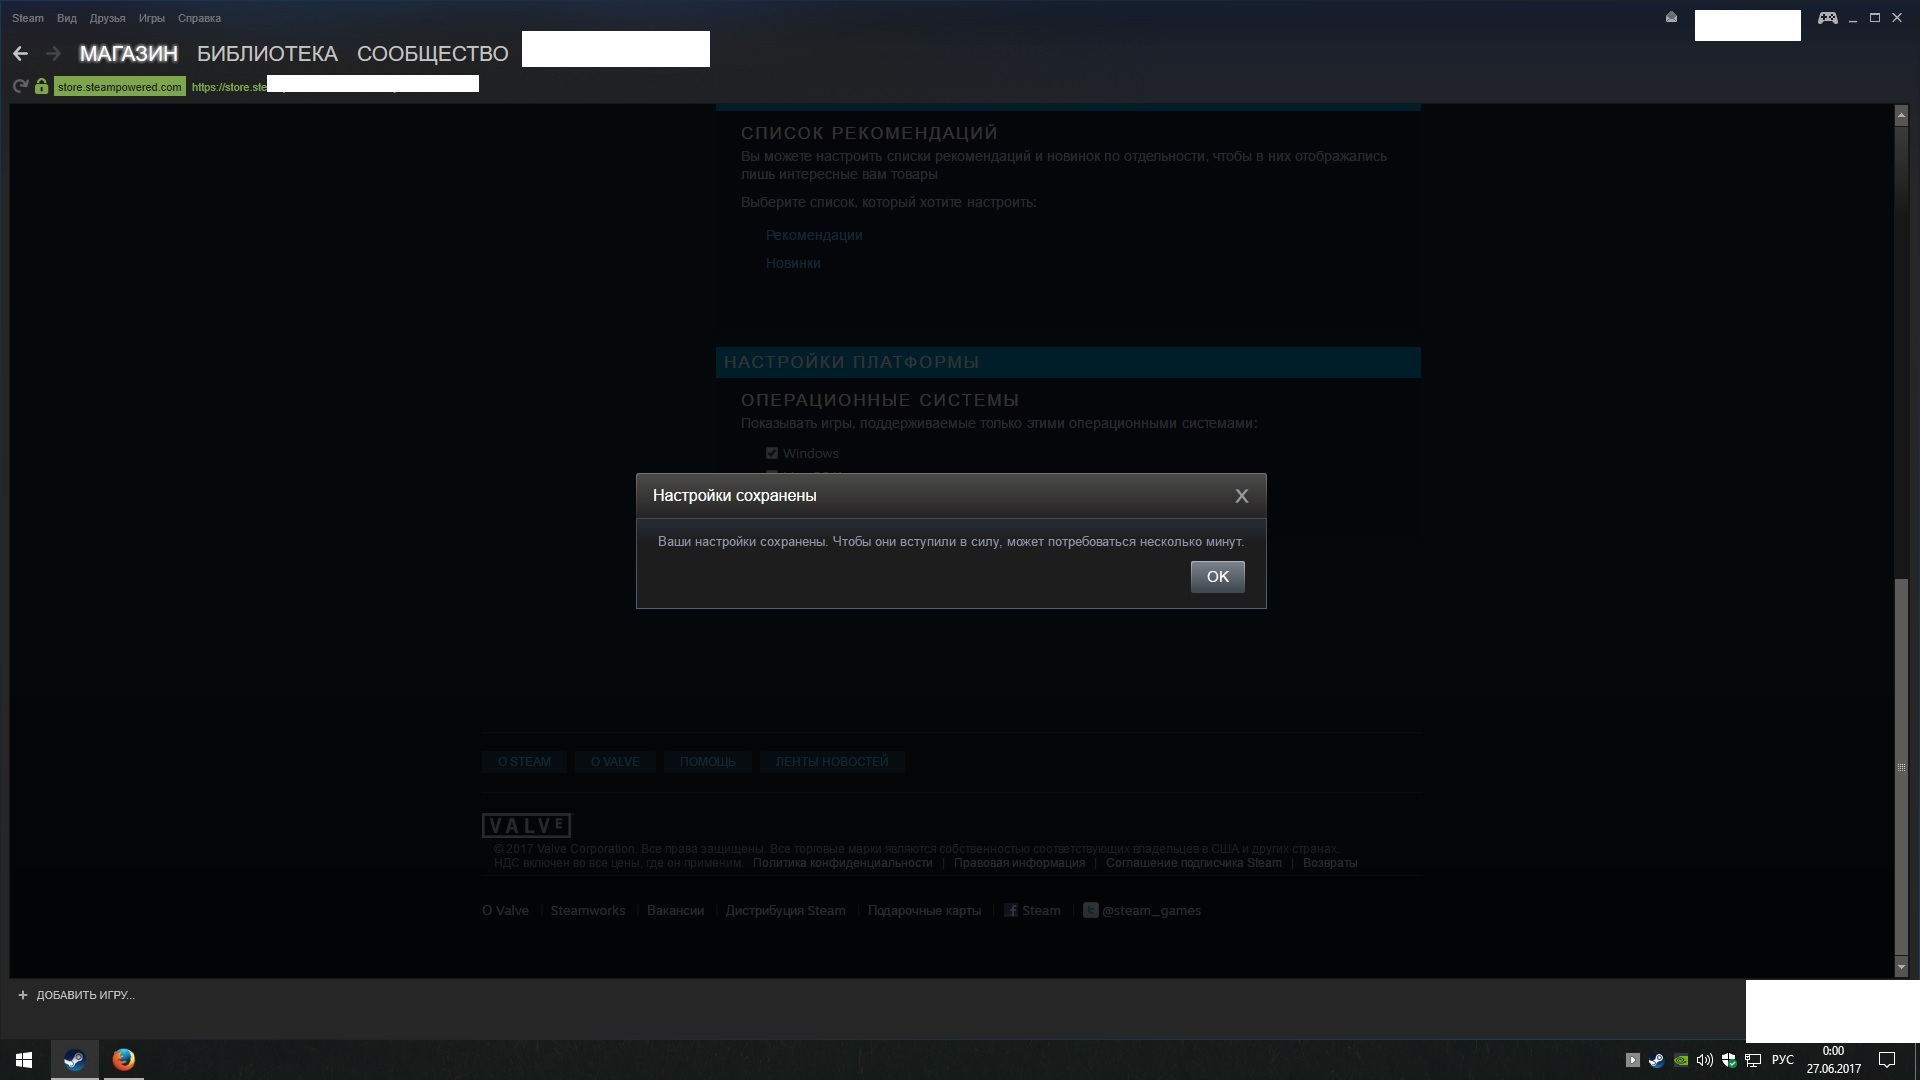This screenshot has height=1080, width=1920.
Task: Open the 'Рекомендации' list link
Action: [x=813, y=235]
